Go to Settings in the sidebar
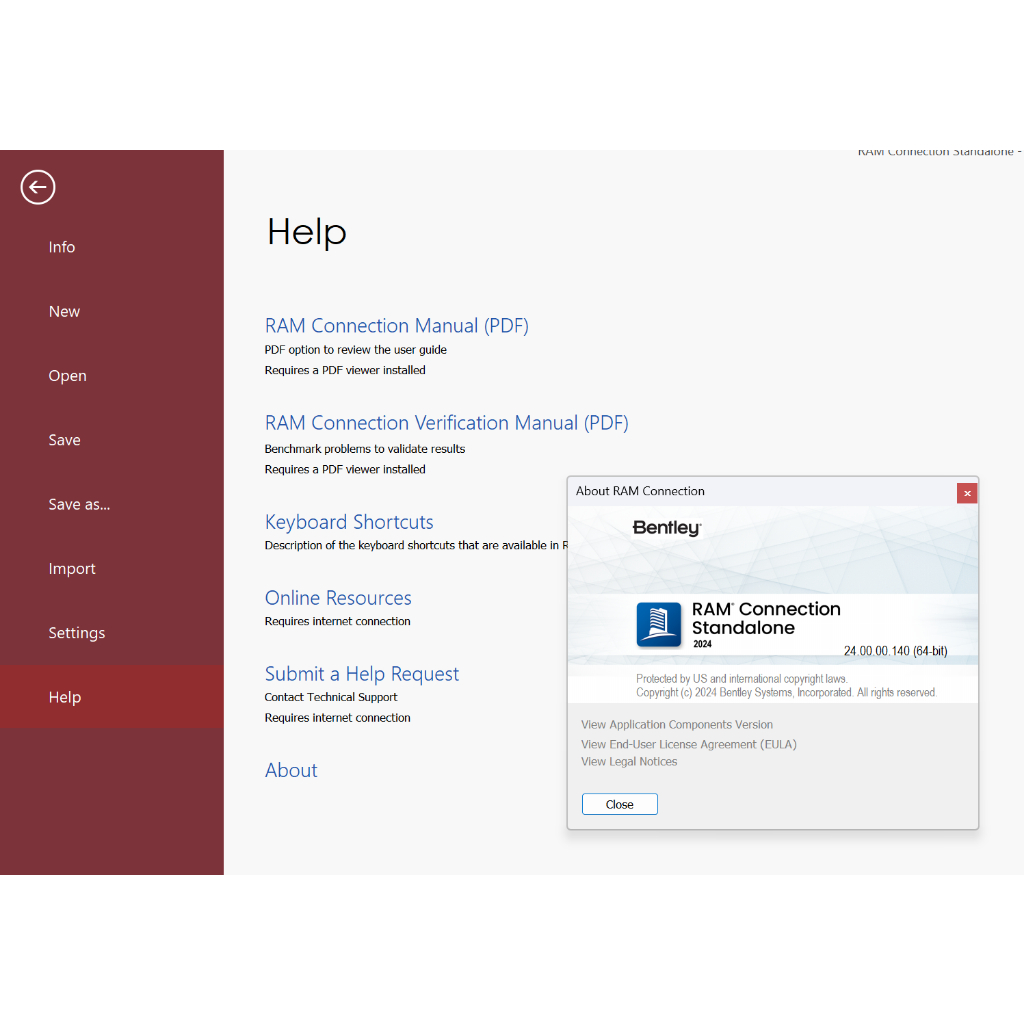The image size is (1024, 1024). point(76,633)
